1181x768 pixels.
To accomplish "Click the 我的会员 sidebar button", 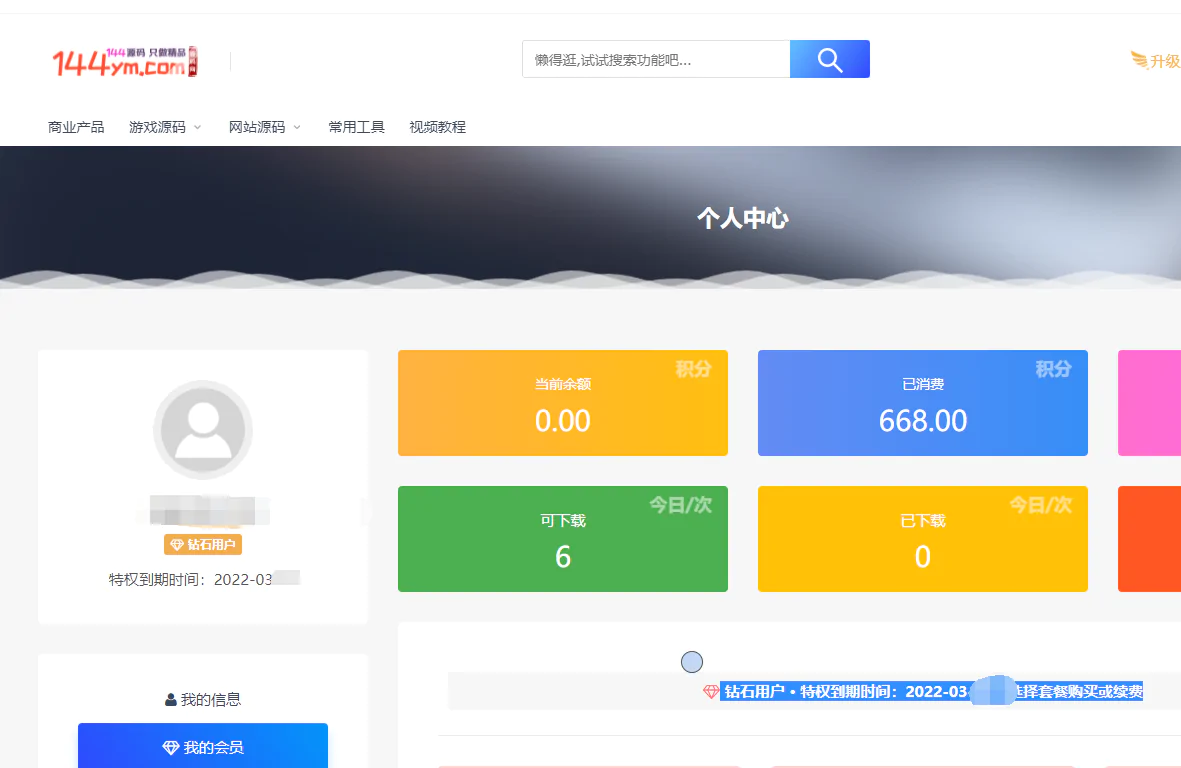I will pos(203,747).
